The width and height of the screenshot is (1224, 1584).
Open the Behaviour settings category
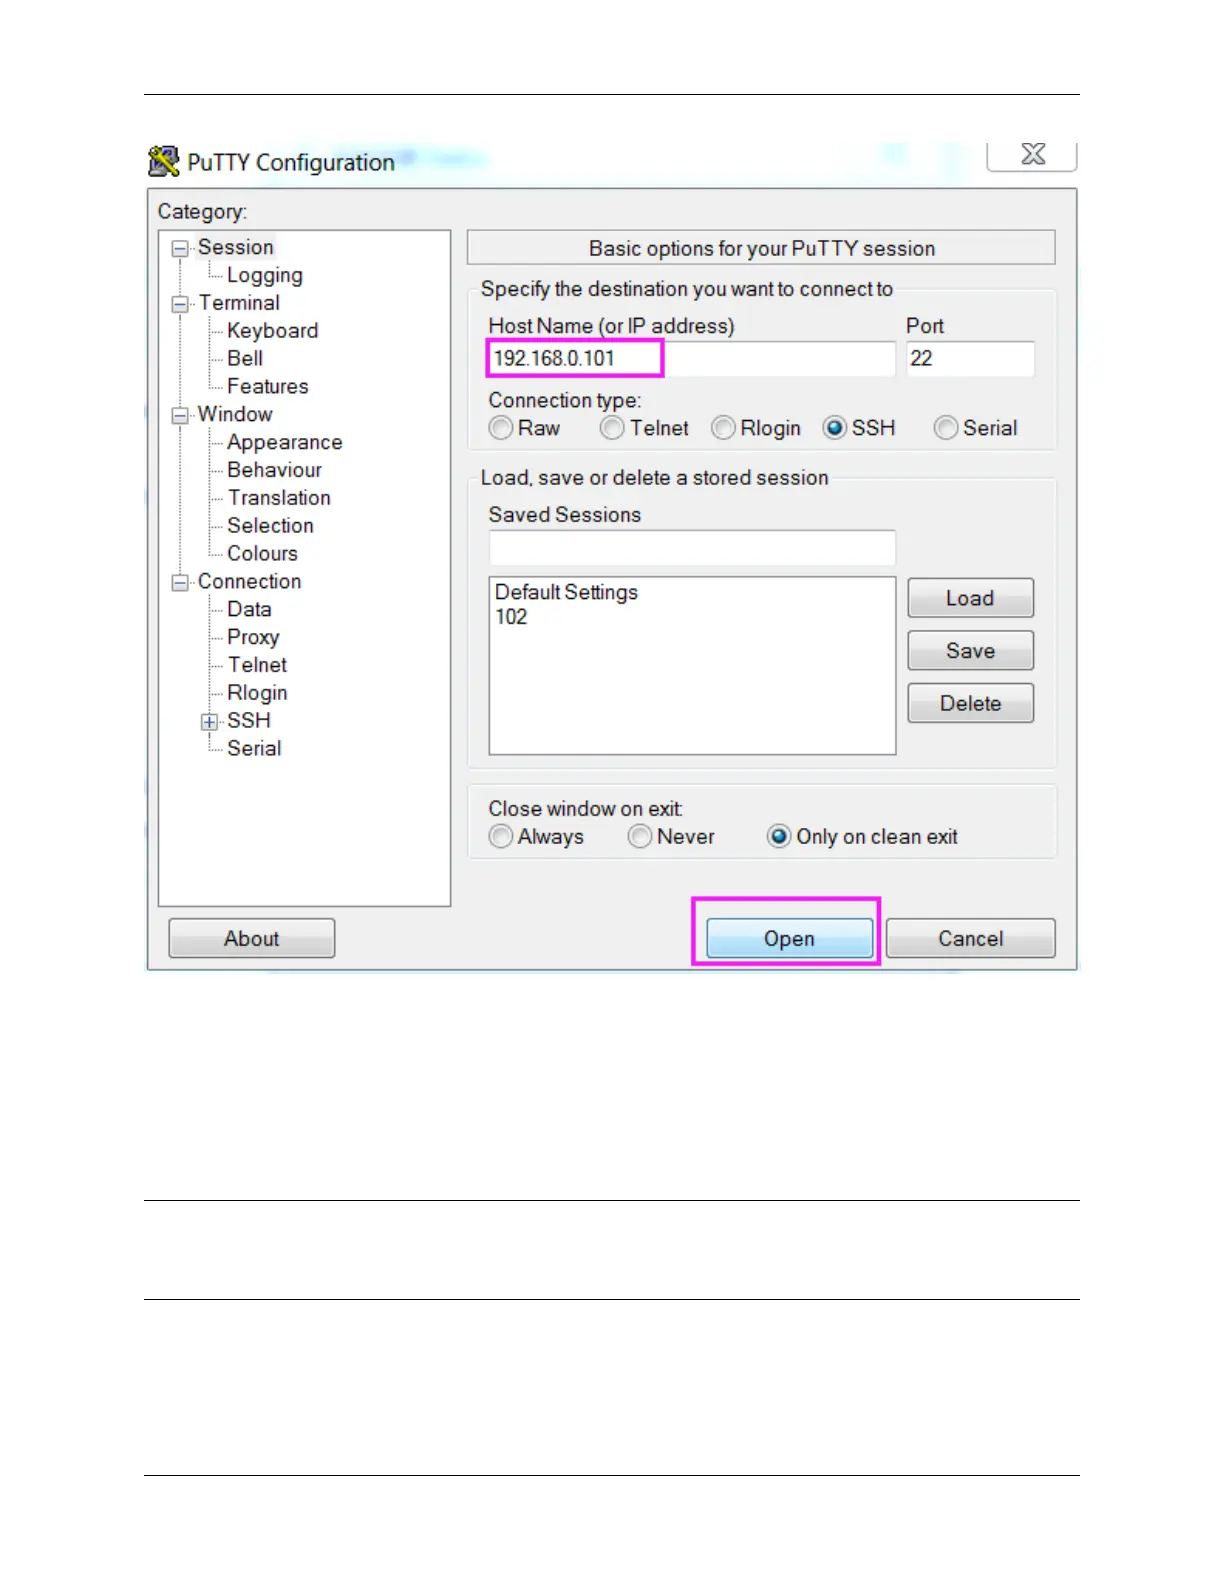(x=275, y=470)
